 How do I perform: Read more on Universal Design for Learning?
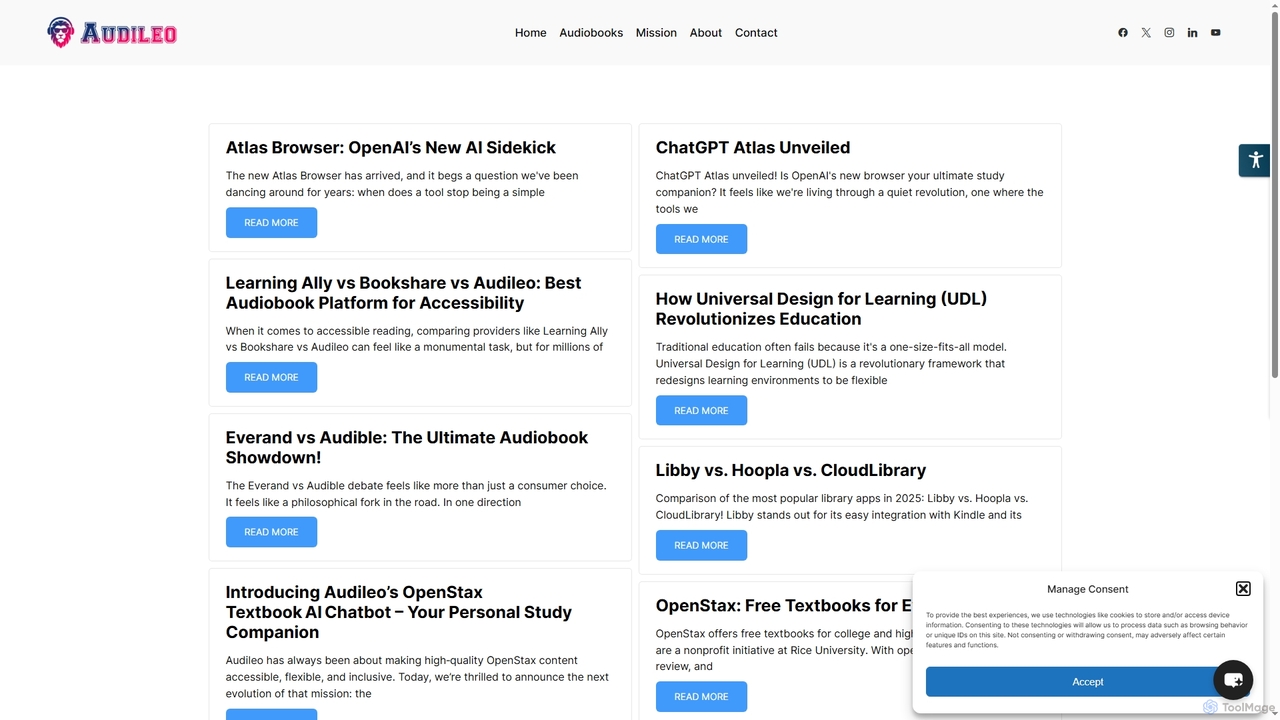pos(701,410)
